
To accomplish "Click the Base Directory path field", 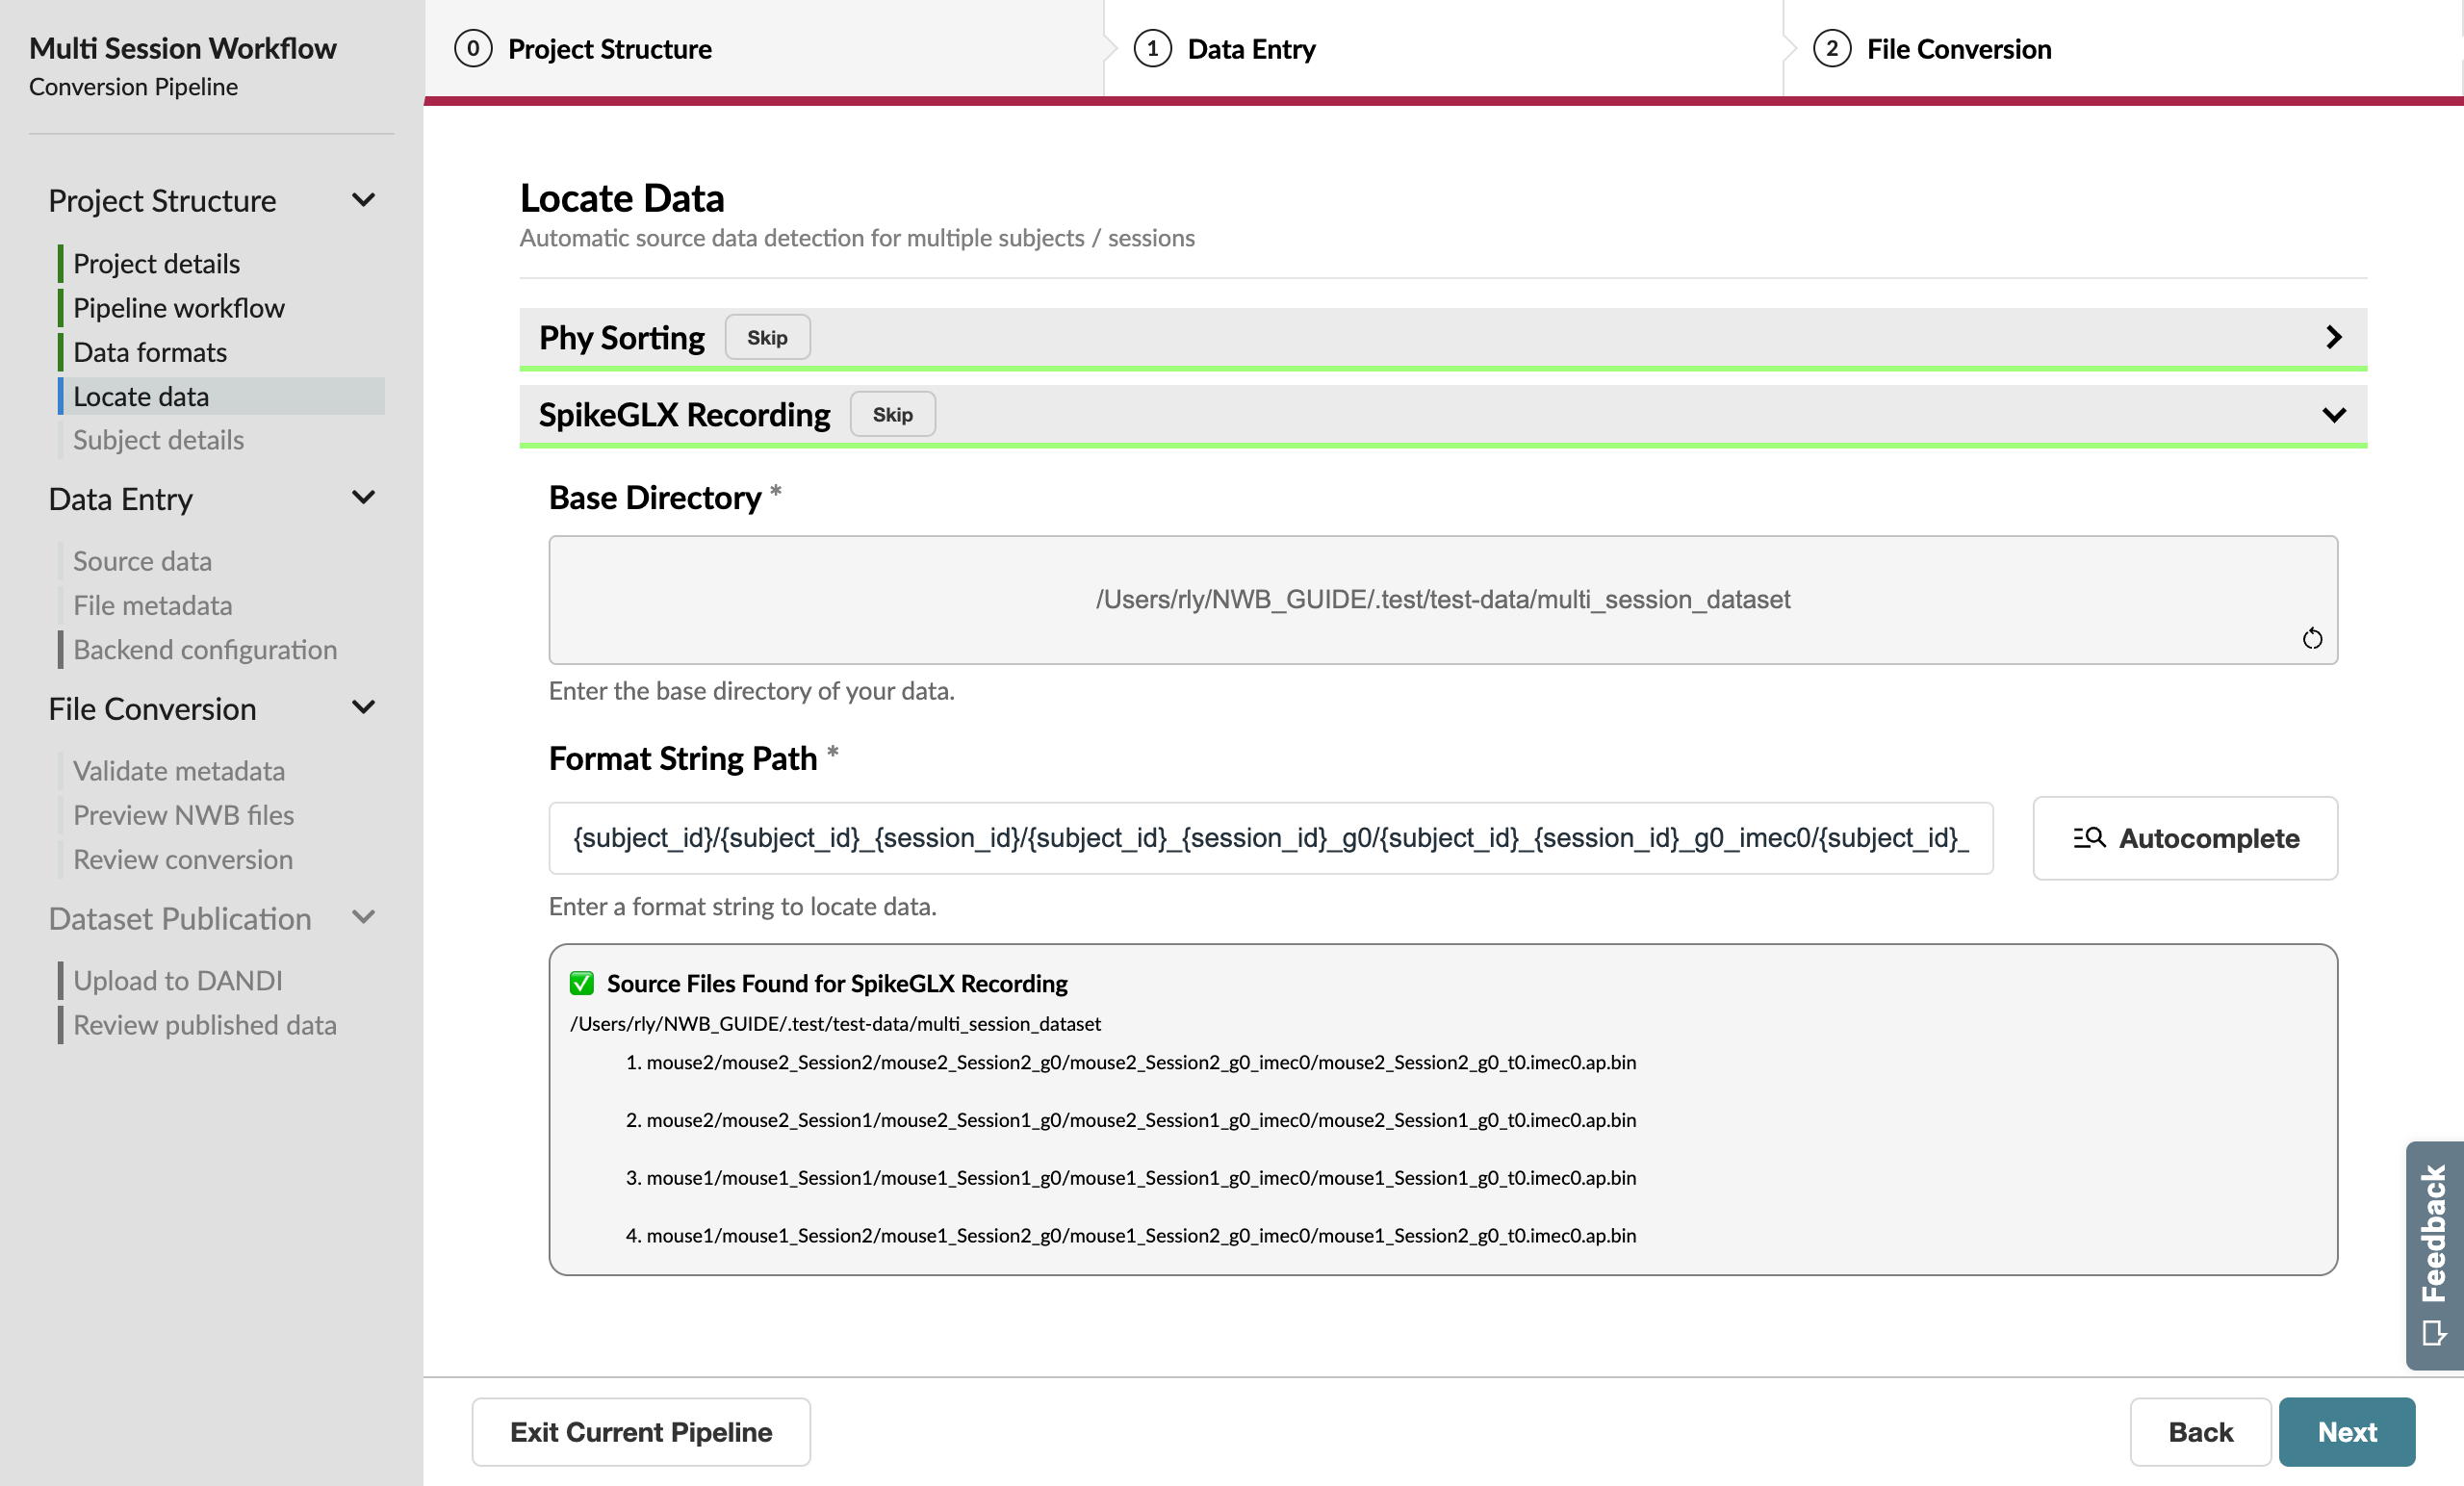I will (1443, 600).
